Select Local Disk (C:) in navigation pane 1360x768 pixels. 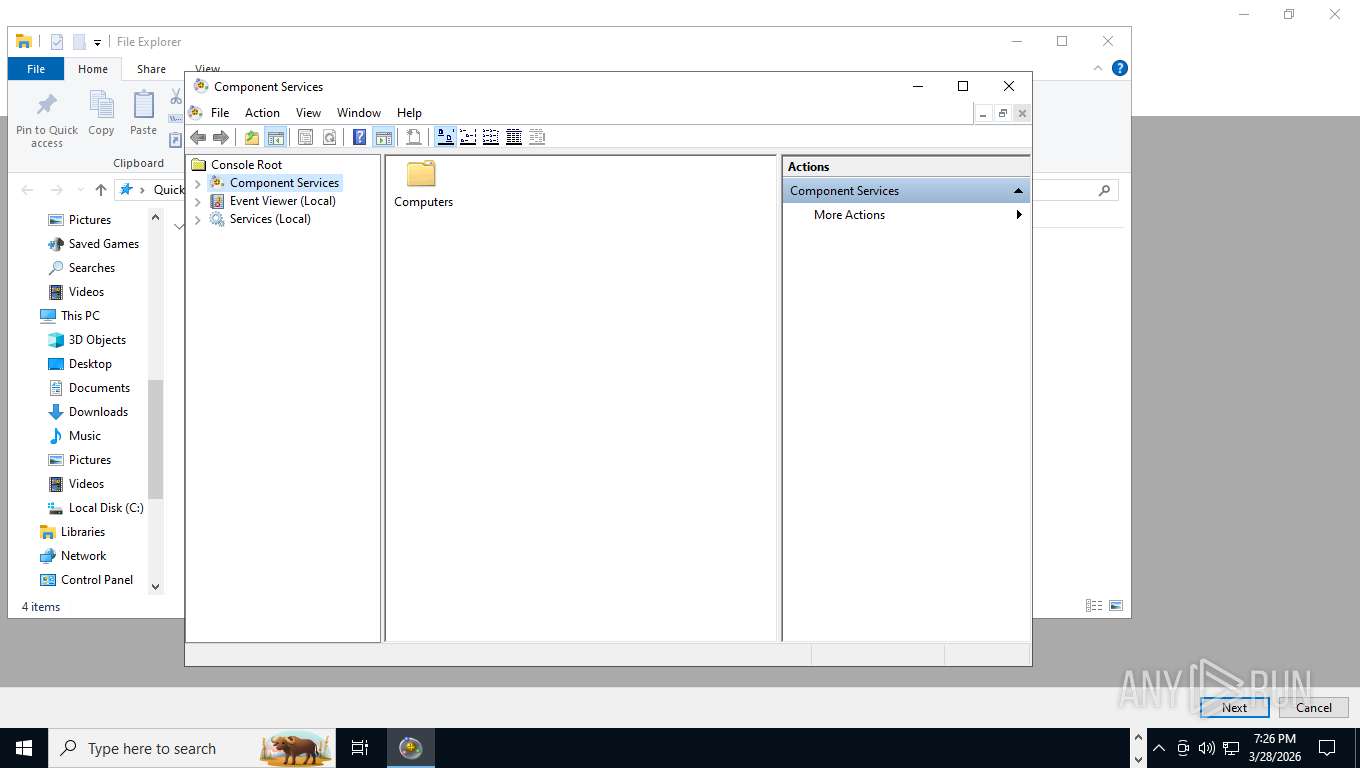[x=105, y=508]
